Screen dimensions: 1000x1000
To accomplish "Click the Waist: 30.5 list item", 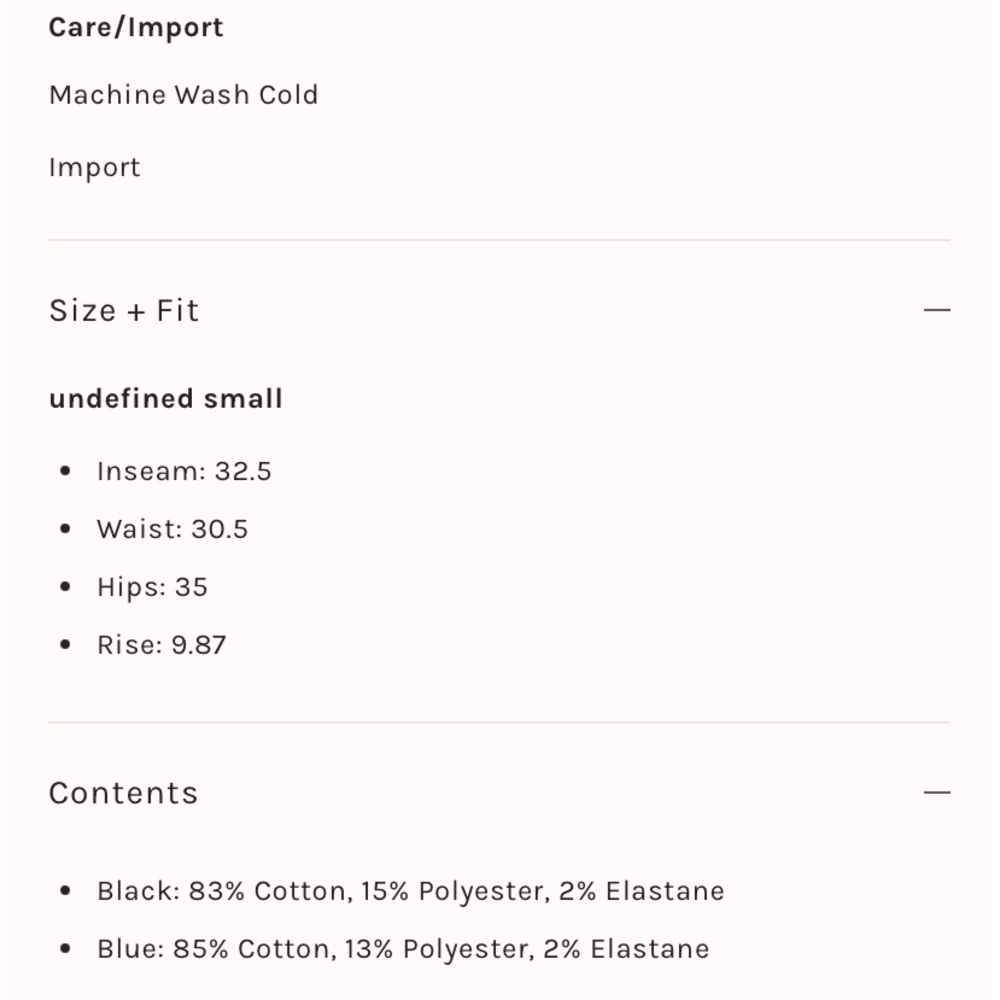I will [172, 529].
